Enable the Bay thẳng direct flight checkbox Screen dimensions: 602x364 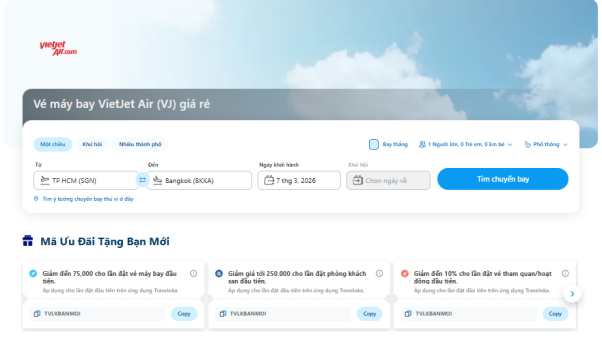point(374,144)
